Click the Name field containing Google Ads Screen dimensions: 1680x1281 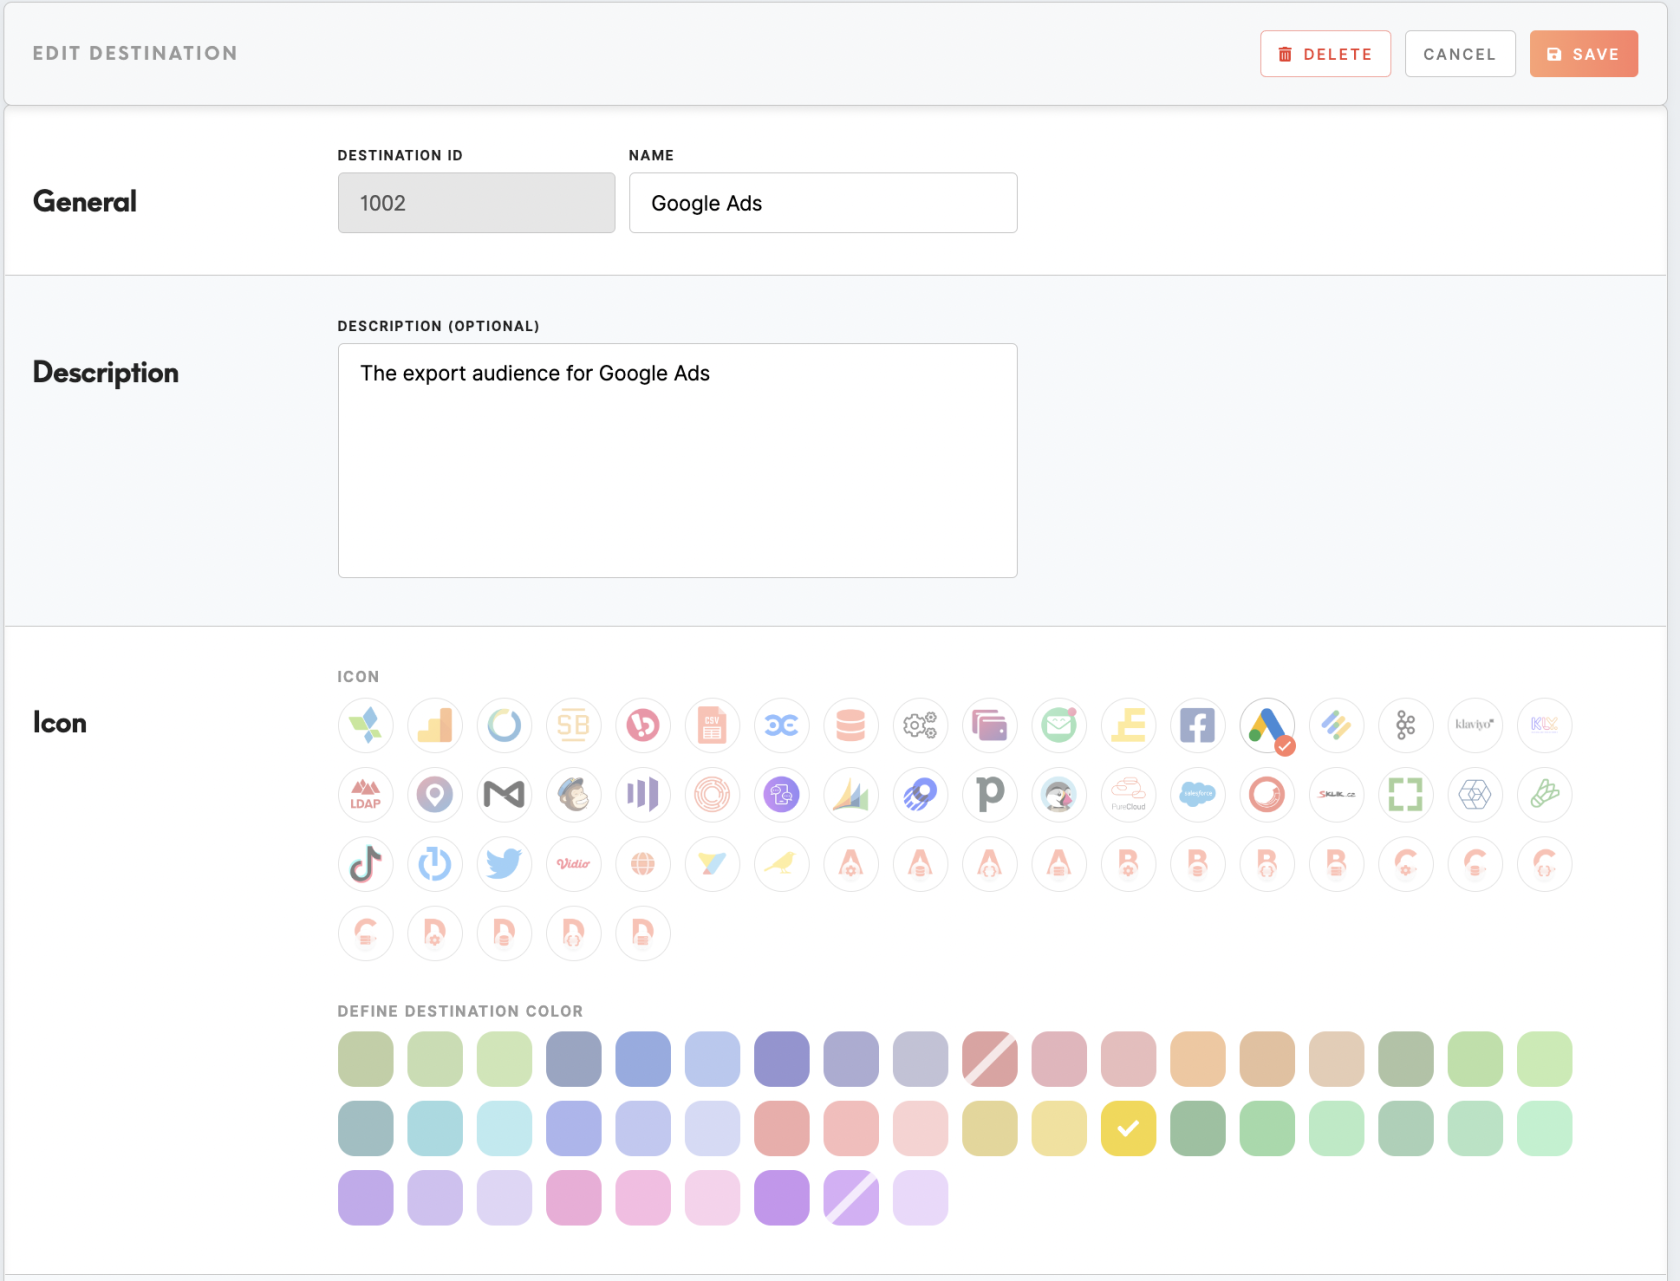pos(823,203)
